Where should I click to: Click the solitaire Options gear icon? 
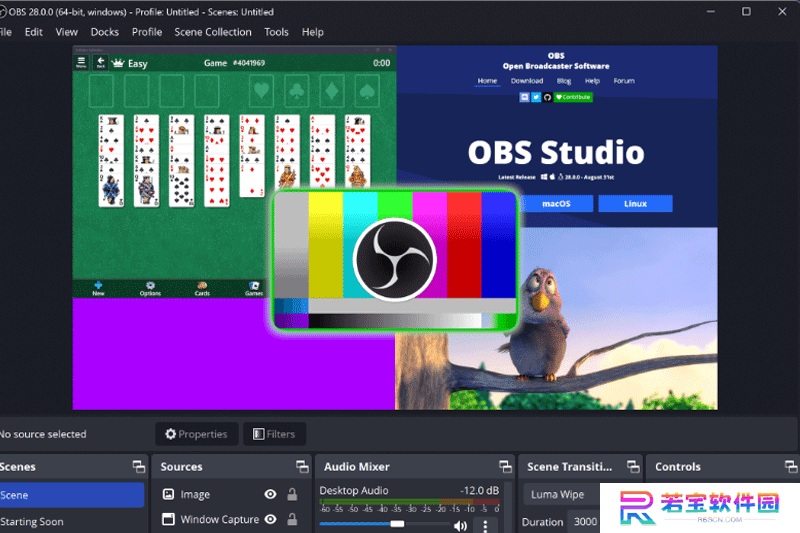[150, 288]
